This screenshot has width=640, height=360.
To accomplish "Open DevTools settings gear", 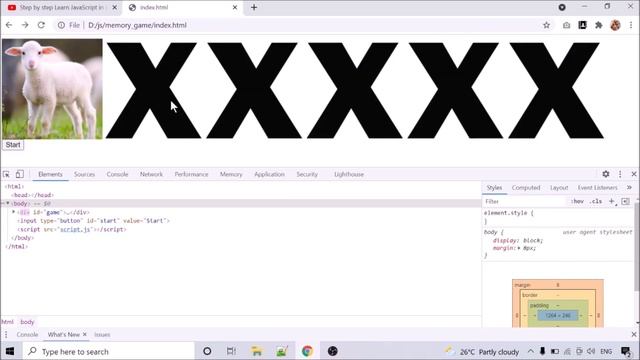I will coord(606,174).
